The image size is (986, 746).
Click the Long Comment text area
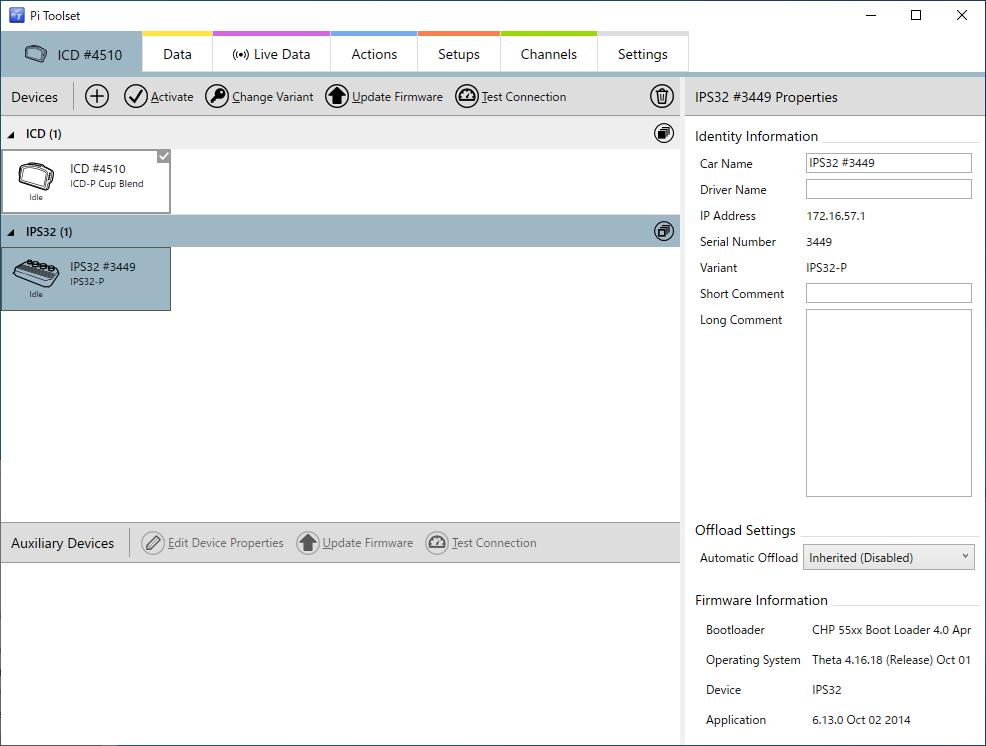pos(889,403)
